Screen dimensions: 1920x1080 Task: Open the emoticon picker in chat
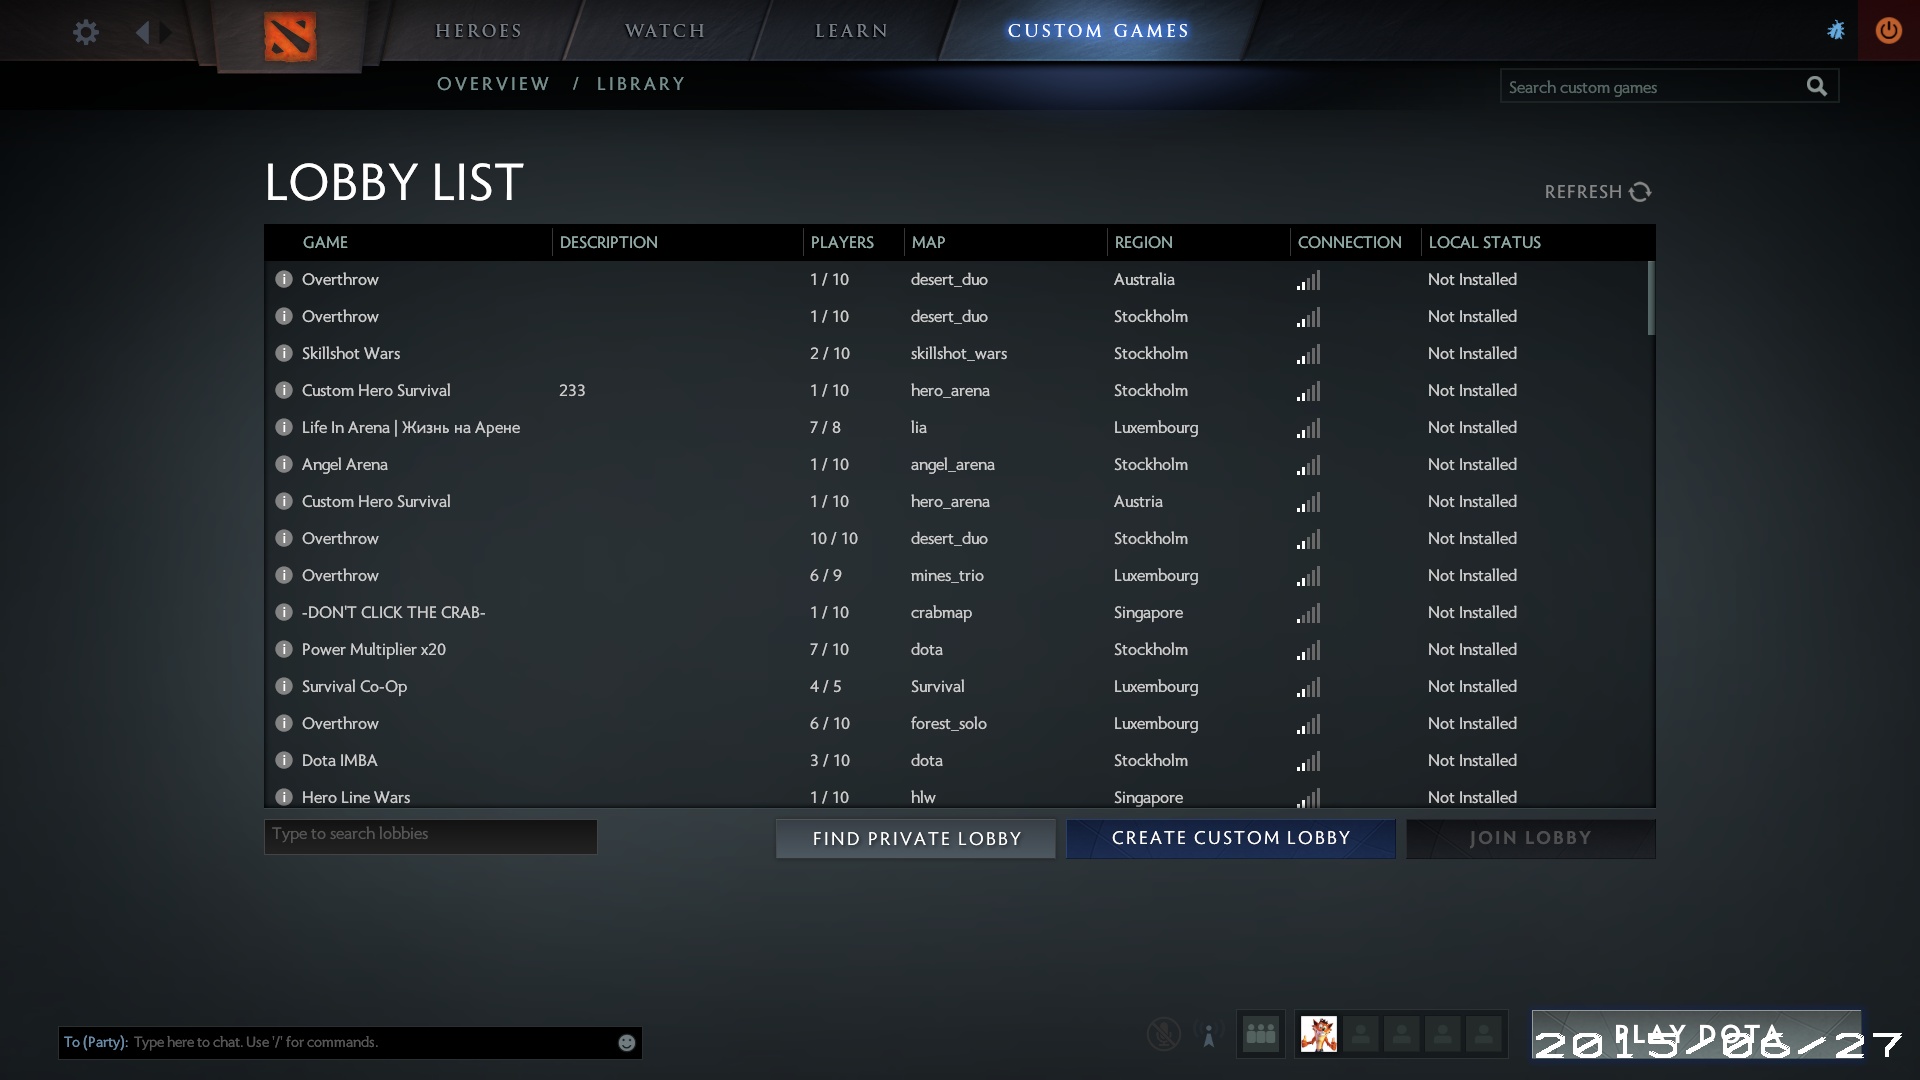[x=627, y=1043]
